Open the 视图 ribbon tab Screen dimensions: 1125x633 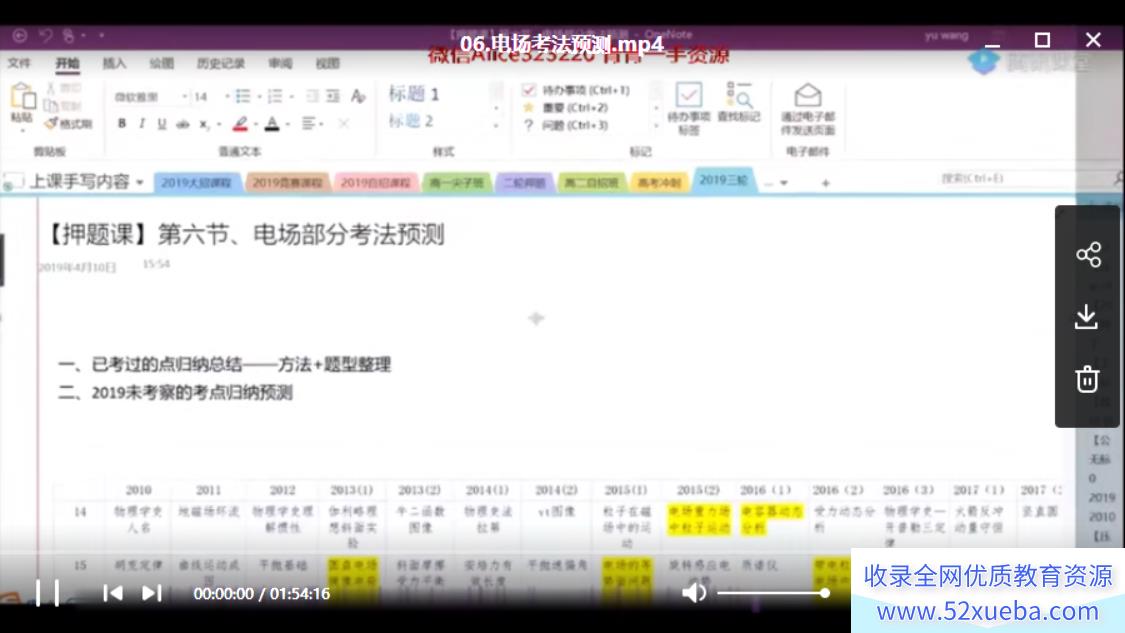327,63
